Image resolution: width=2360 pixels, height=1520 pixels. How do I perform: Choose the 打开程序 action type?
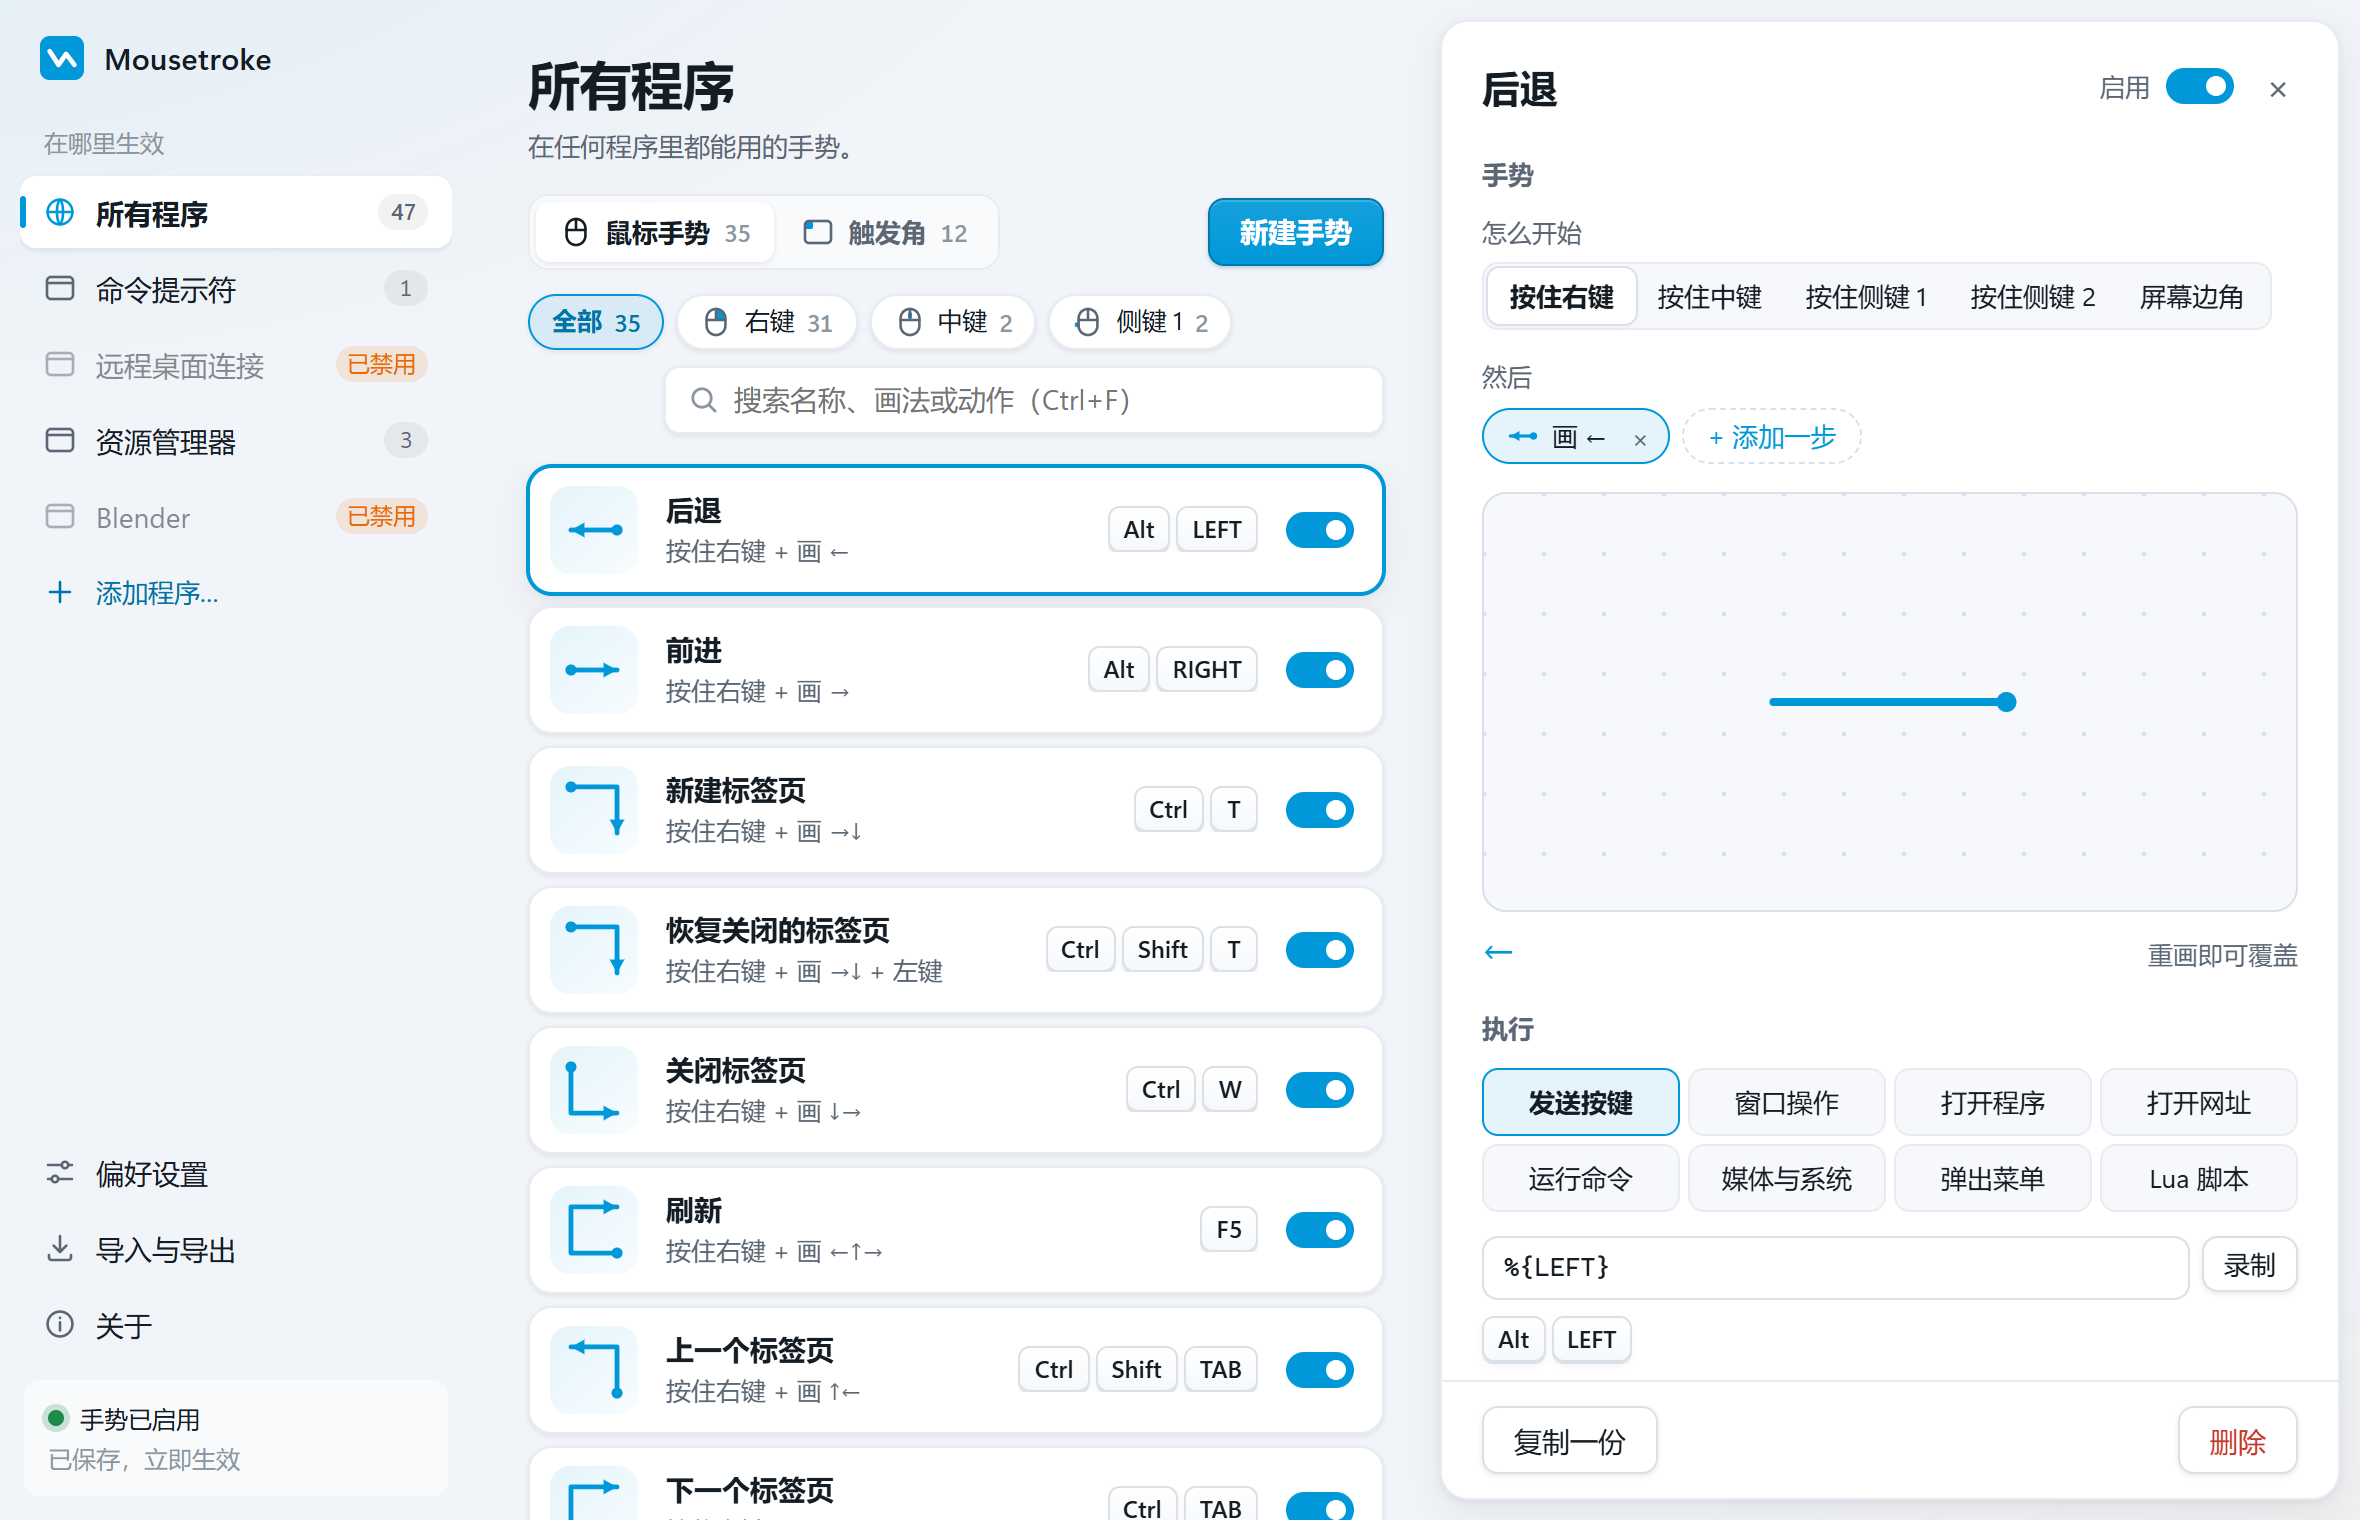pos(1992,1102)
